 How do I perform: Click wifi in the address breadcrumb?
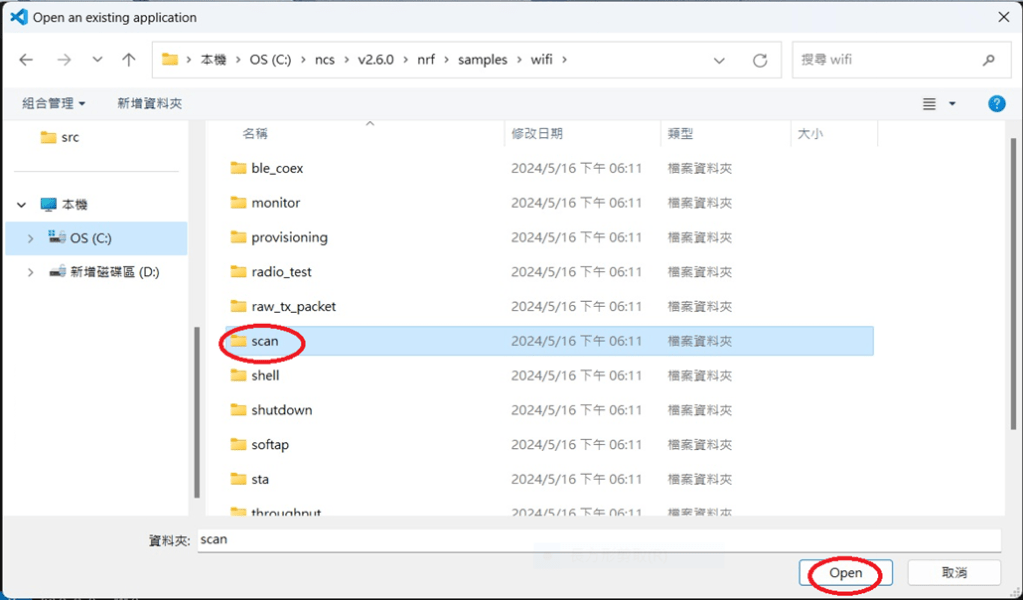coord(542,60)
